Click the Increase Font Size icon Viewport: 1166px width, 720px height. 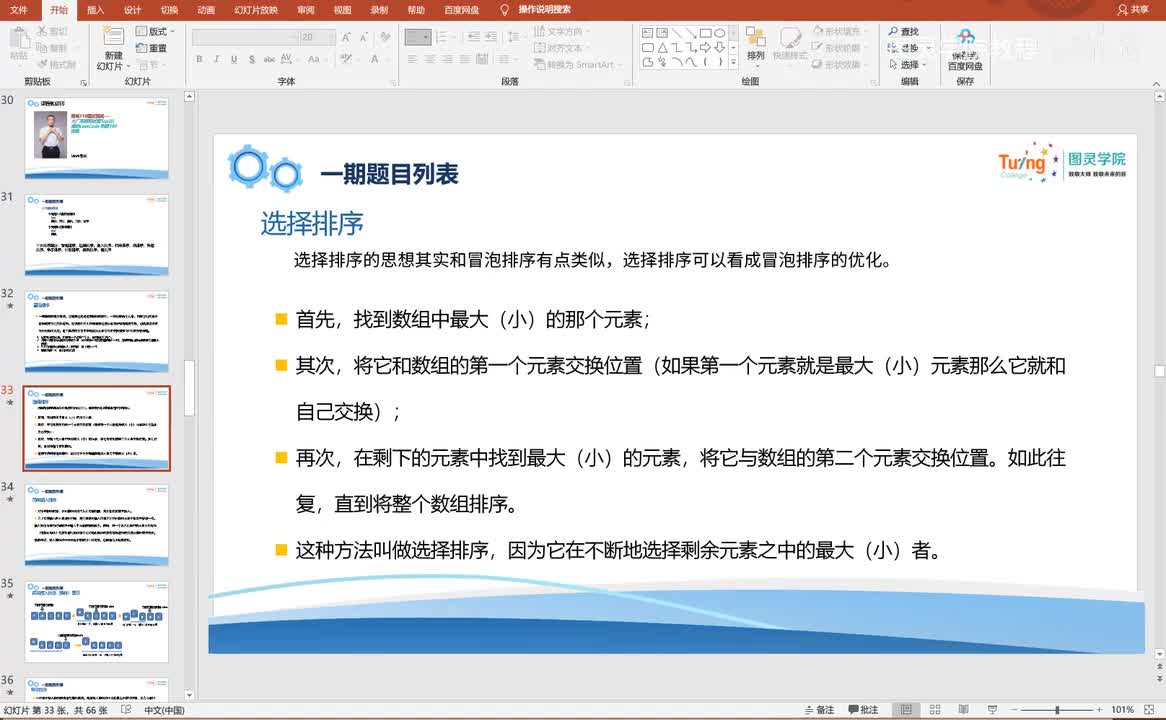pos(346,36)
